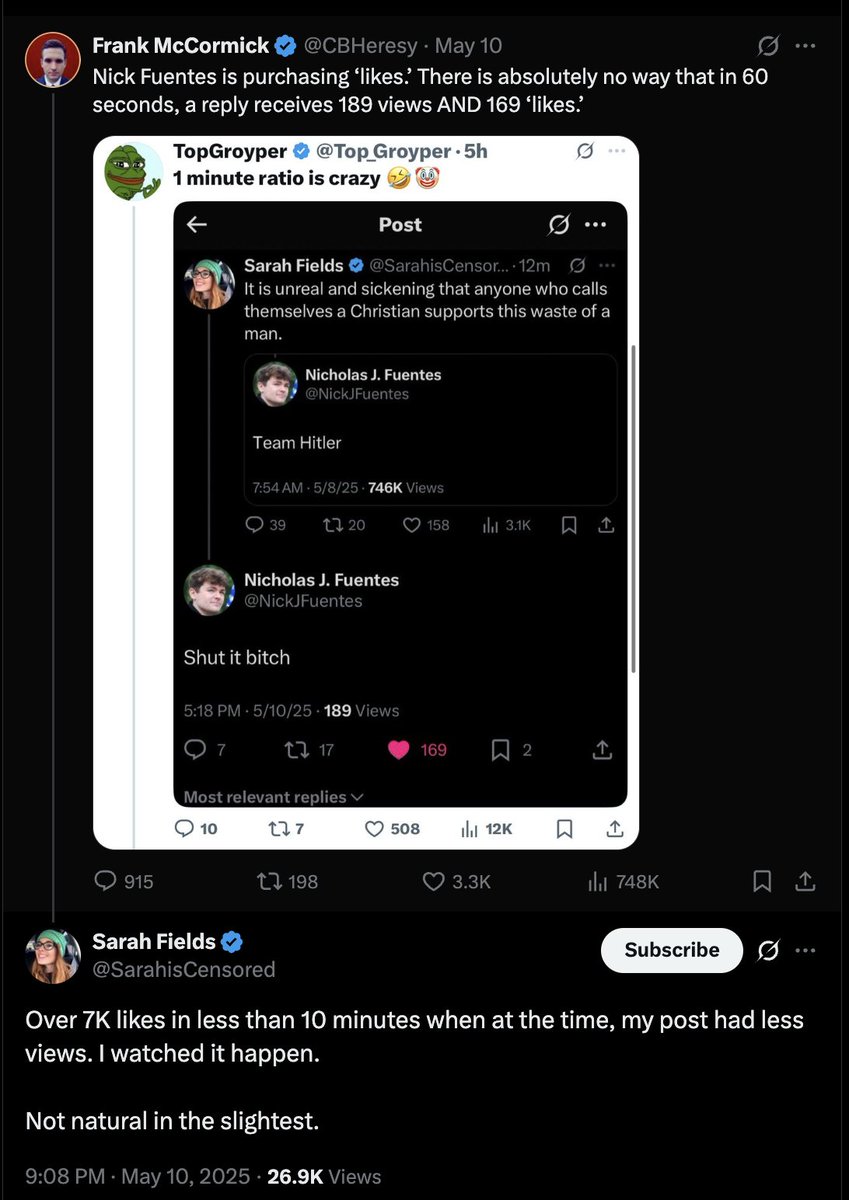The width and height of the screenshot is (849, 1200).
Task: Click the pink heart showing 169 likes
Action: (x=399, y=749)
